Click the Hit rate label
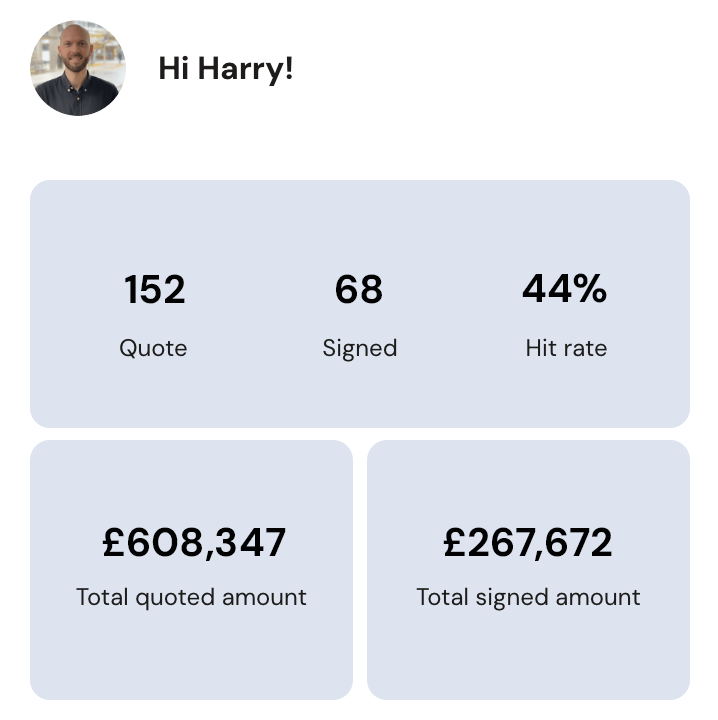The height and width of the screenshot is (720, 718). point(566,348)
